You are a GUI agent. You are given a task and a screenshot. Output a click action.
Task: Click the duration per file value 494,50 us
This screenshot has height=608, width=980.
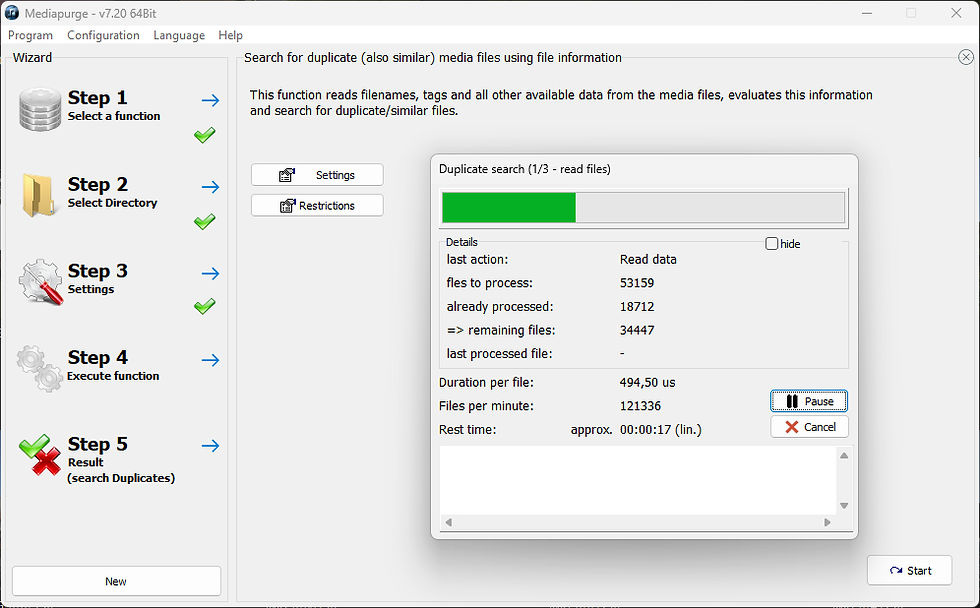point(648,382)
